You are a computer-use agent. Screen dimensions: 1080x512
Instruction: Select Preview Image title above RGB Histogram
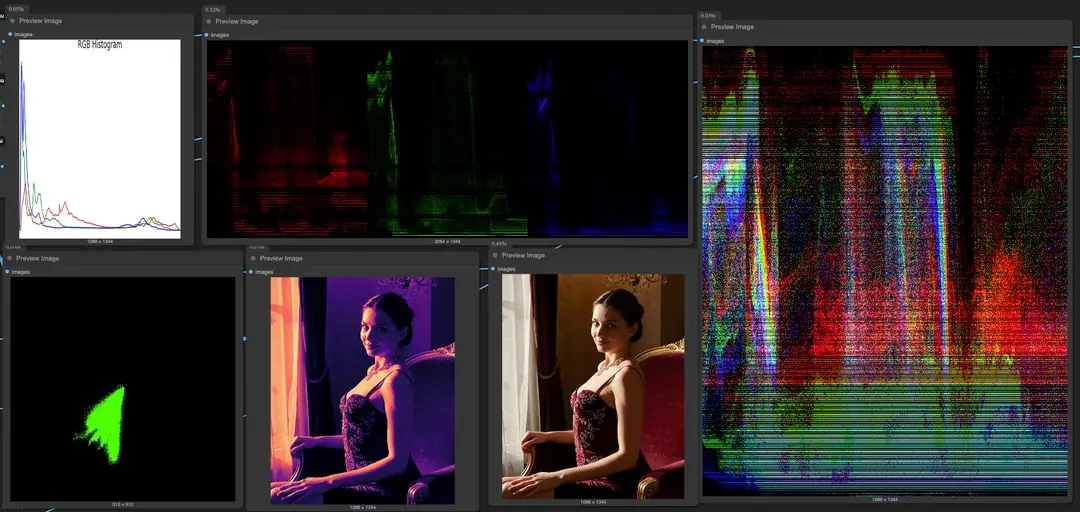tap(40, 20)
